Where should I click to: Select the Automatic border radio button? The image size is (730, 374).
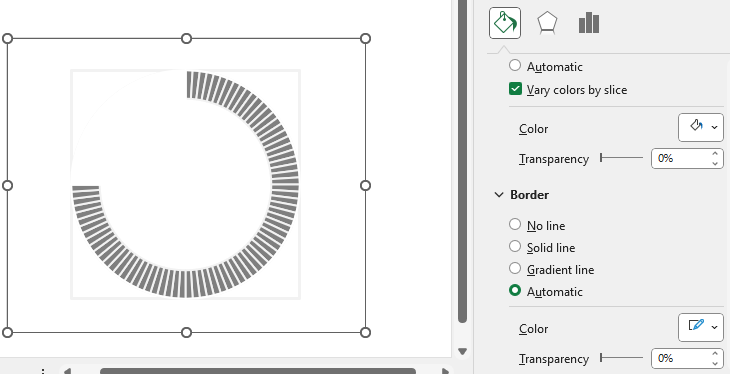(x=515, y=291)
